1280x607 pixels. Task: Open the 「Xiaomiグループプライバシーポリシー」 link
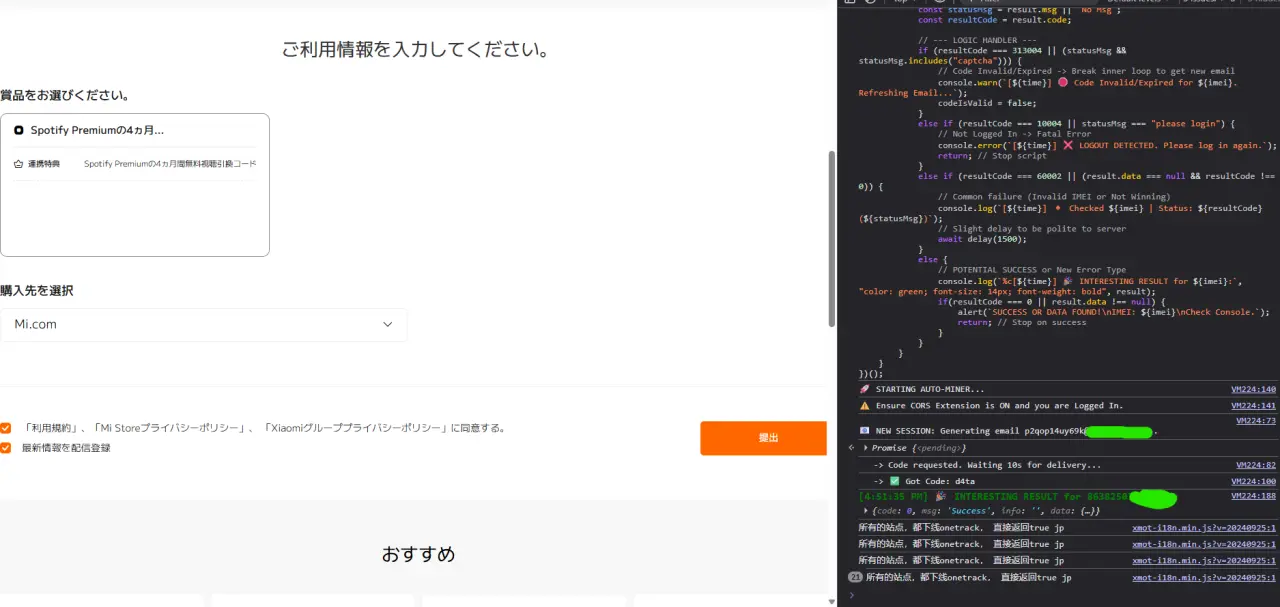click(356, 428)
